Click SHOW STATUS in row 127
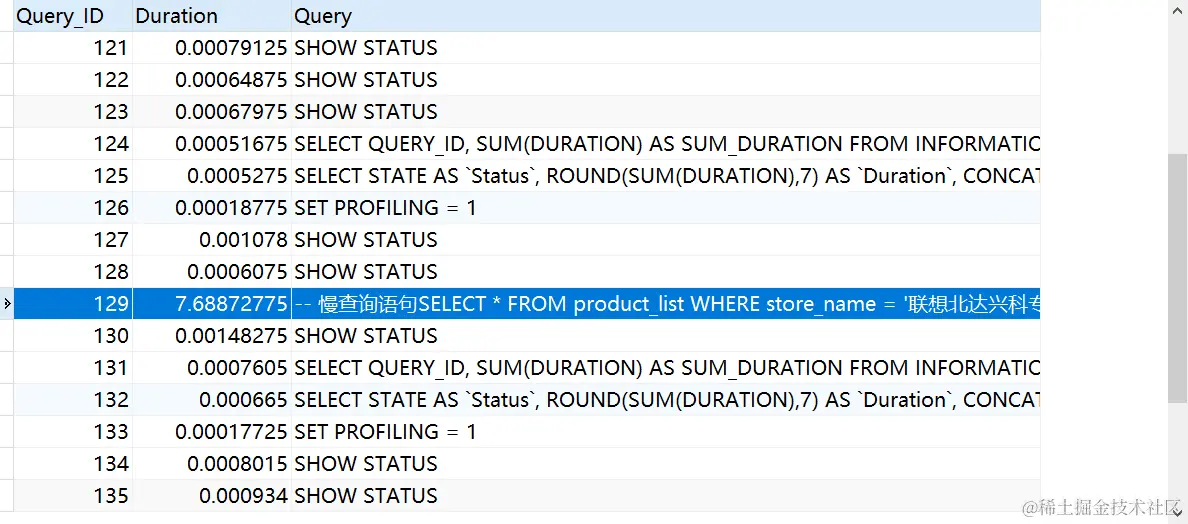 [x=366, y=239]
